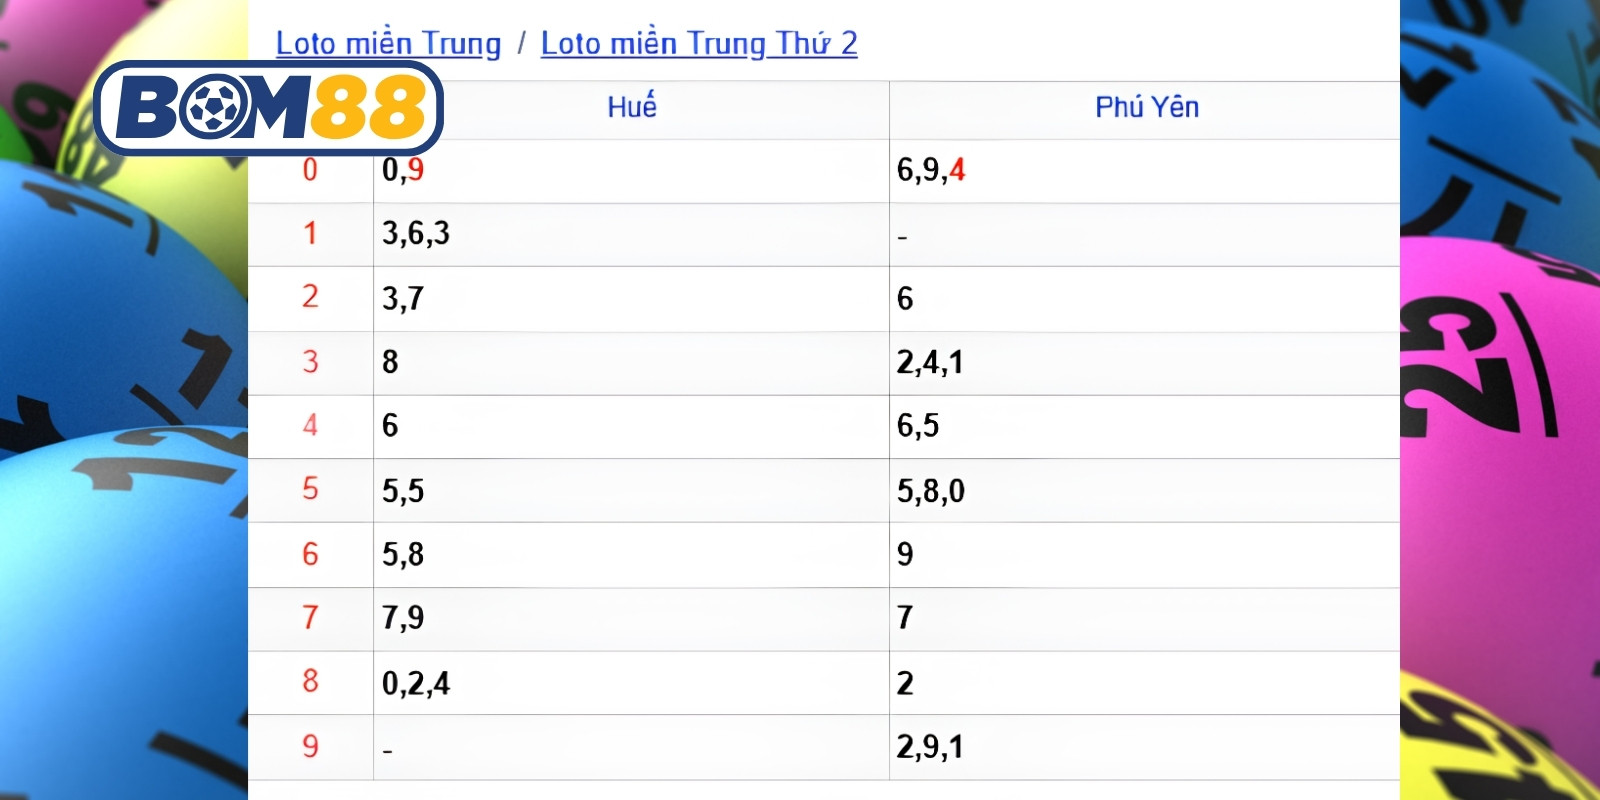The width and height of the screenshot is (1600, 800).
Task: Select Phú Yên cell showing 2,4,1
Action: click(1144, 363)
